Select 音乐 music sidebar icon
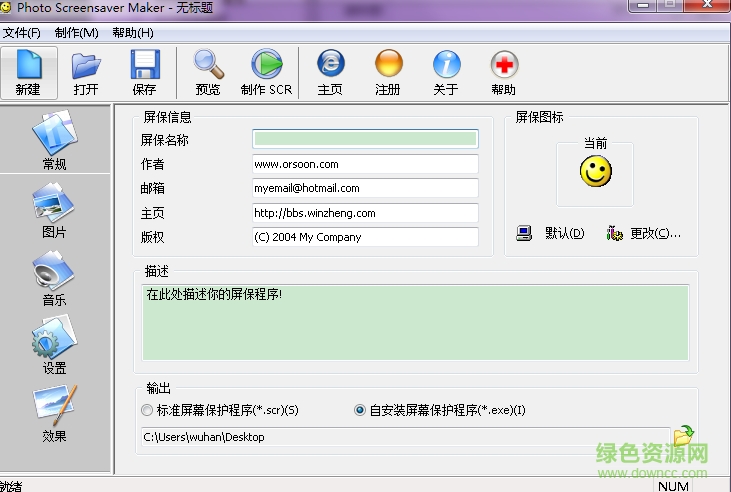Viewport: 731px width, 492px height. (55, 278)
